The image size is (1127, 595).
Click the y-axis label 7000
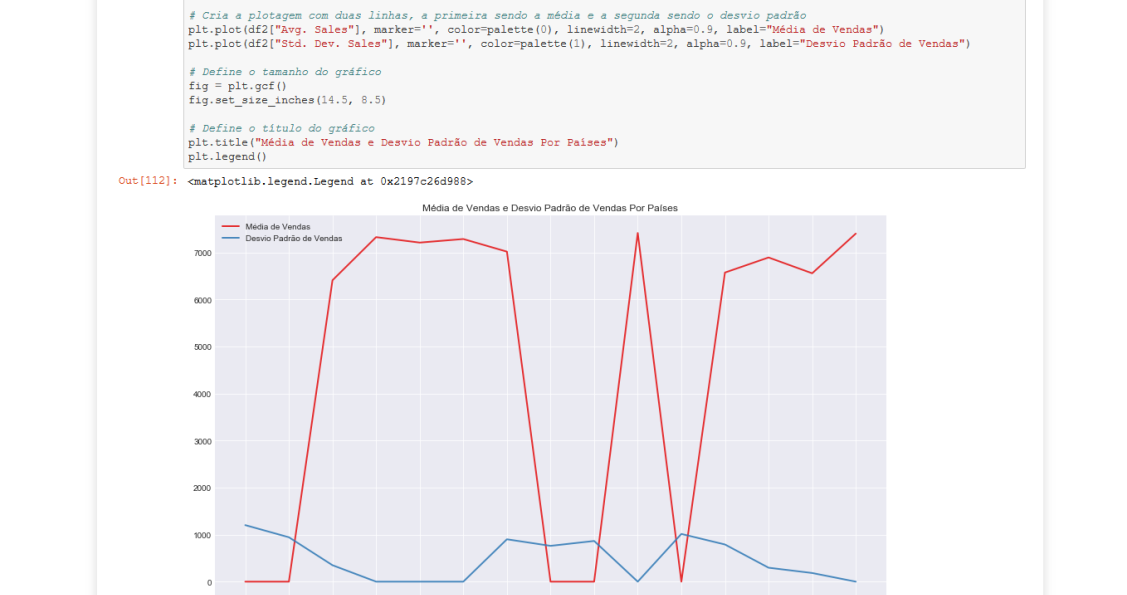[203, 254]
